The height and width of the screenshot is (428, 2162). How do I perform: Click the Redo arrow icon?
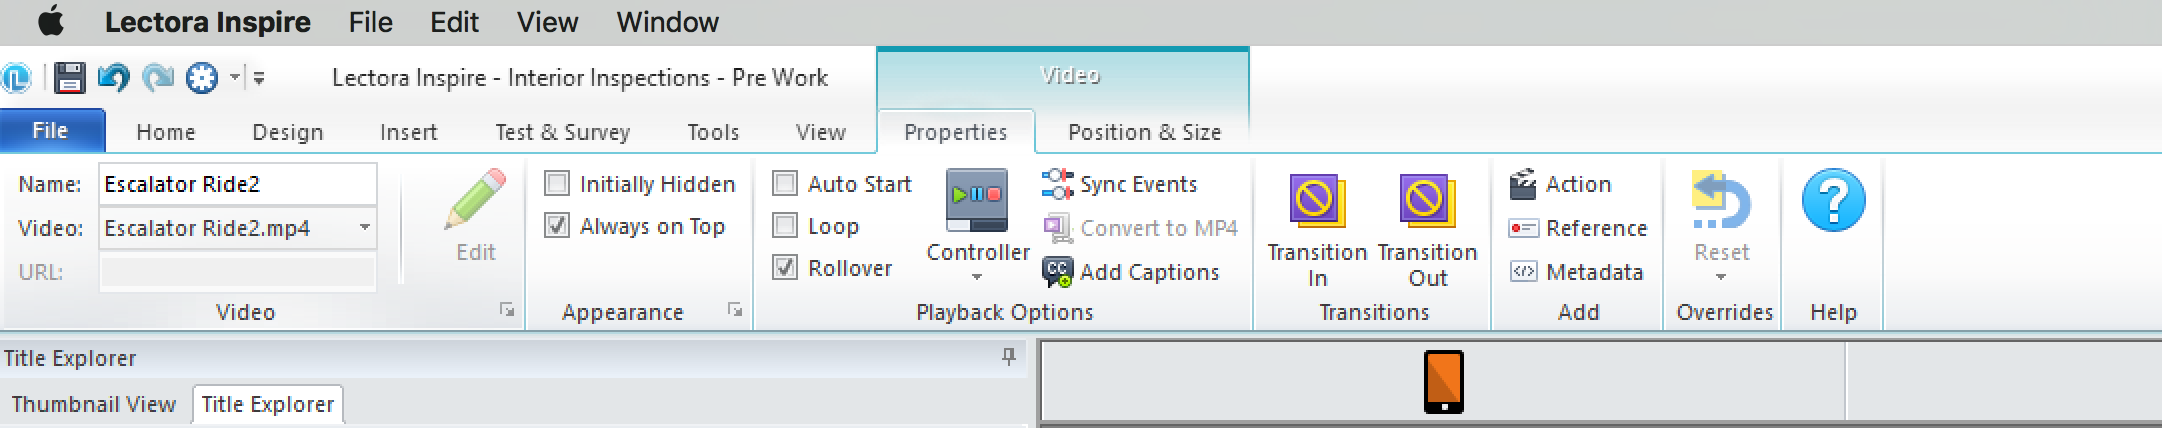158,77
